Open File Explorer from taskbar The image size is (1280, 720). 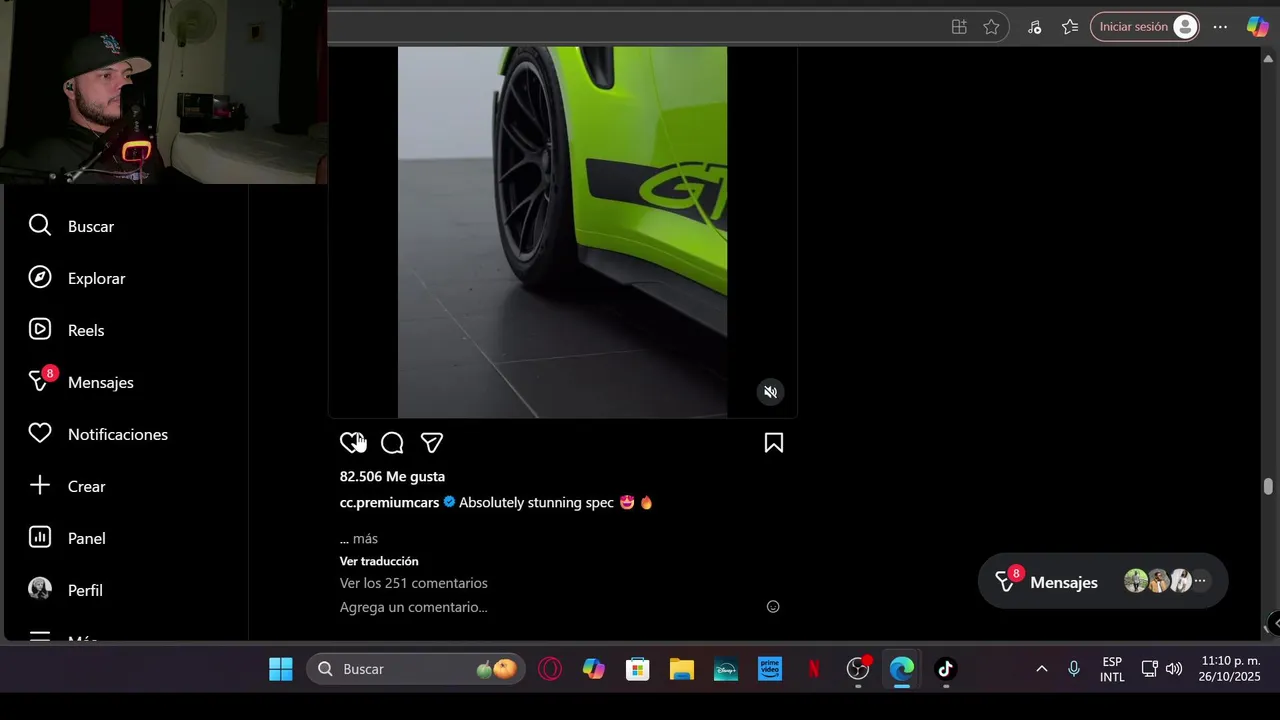682,669
